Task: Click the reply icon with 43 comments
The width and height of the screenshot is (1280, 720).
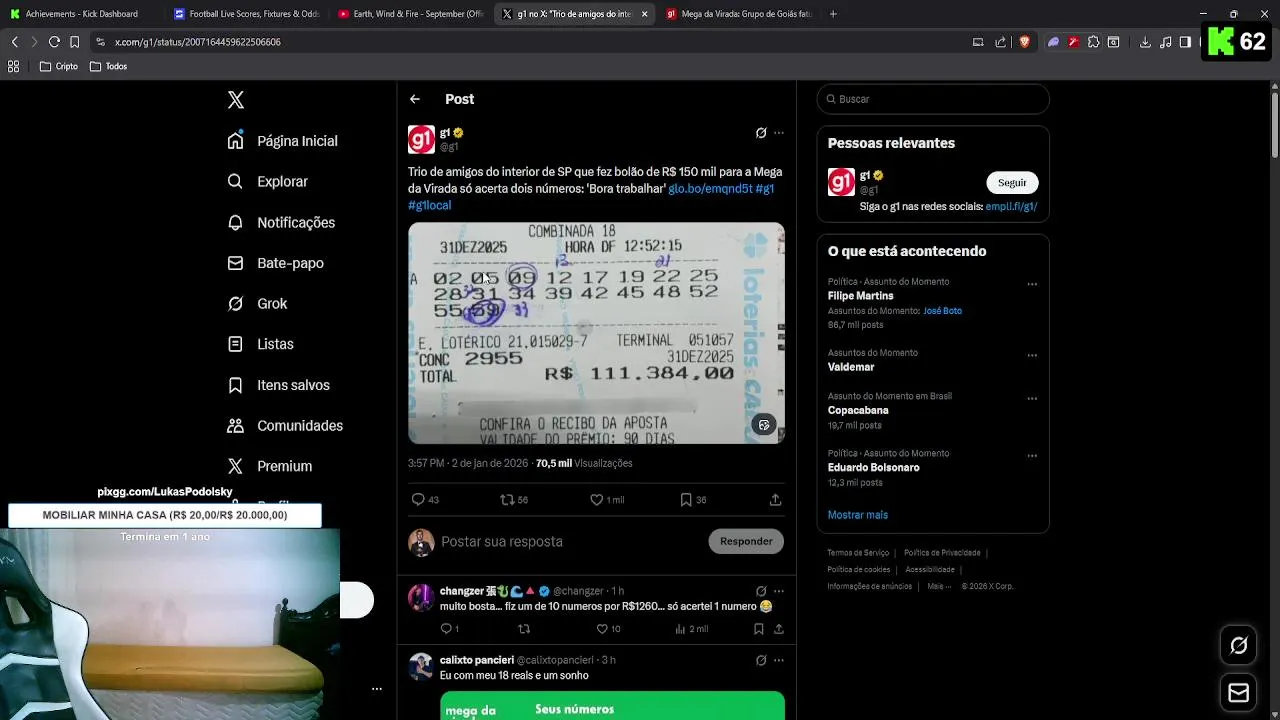Action: [x=425, y=500]
